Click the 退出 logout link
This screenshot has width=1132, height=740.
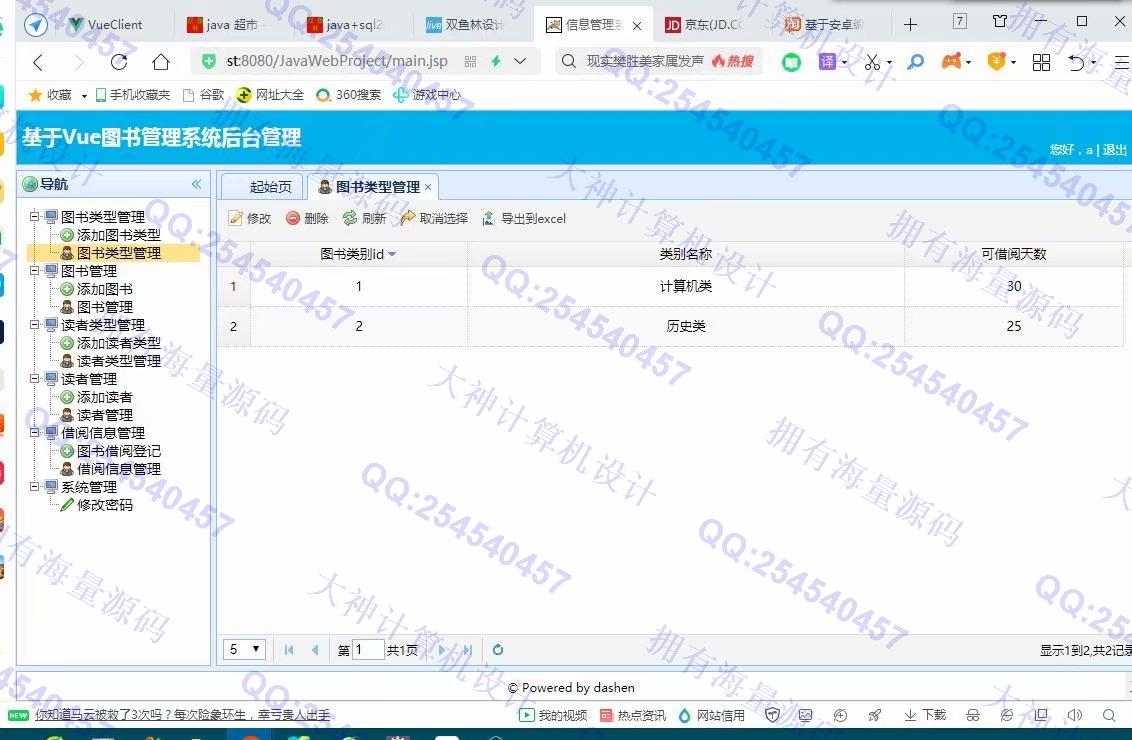1114,149
